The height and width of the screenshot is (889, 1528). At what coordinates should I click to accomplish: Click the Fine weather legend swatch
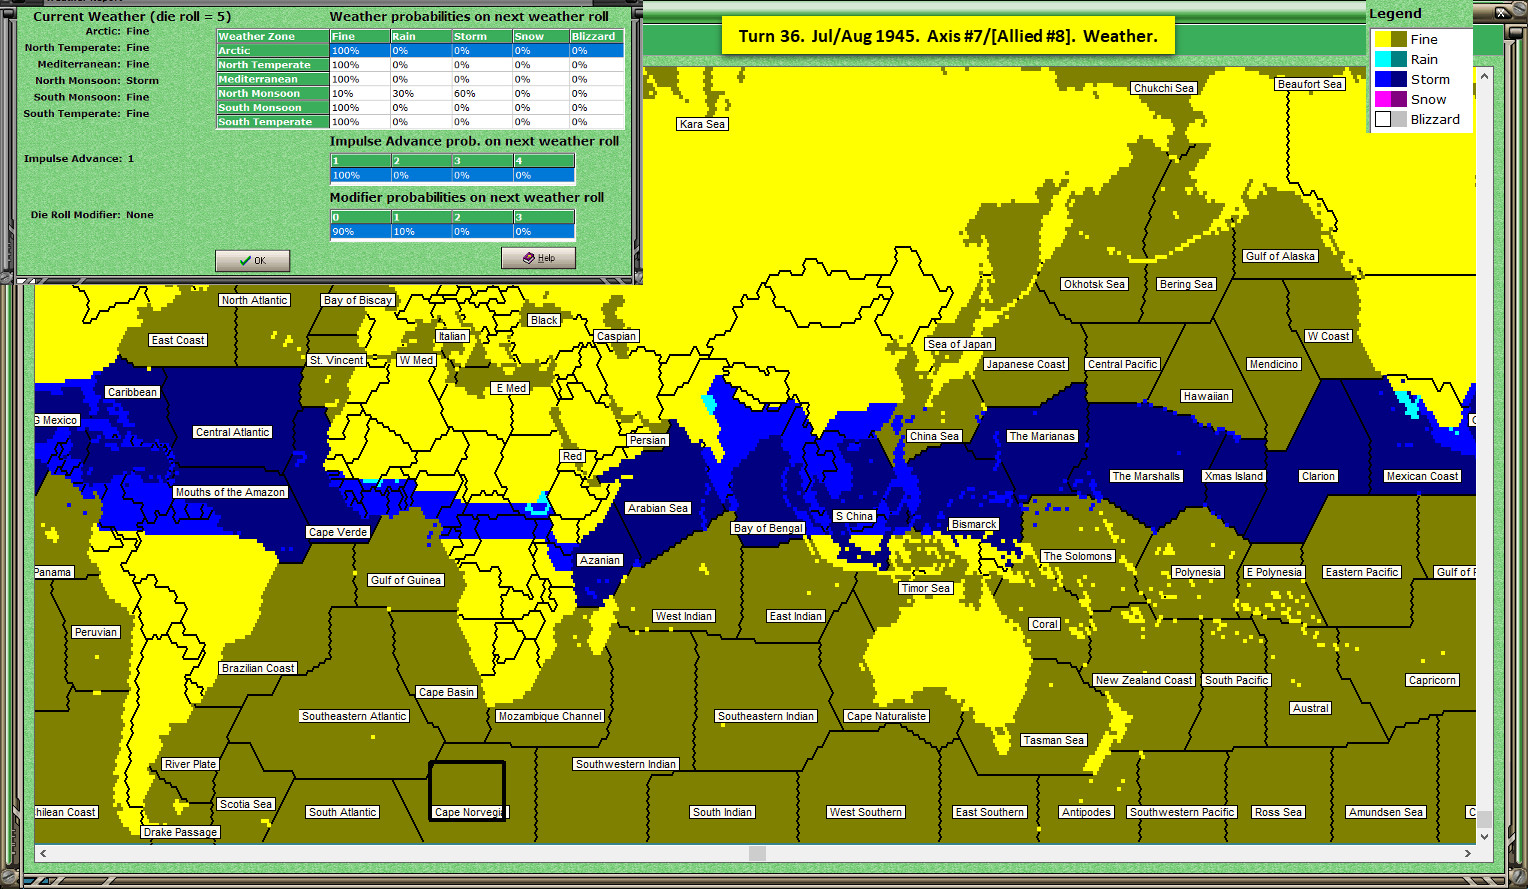point(1390,39)
